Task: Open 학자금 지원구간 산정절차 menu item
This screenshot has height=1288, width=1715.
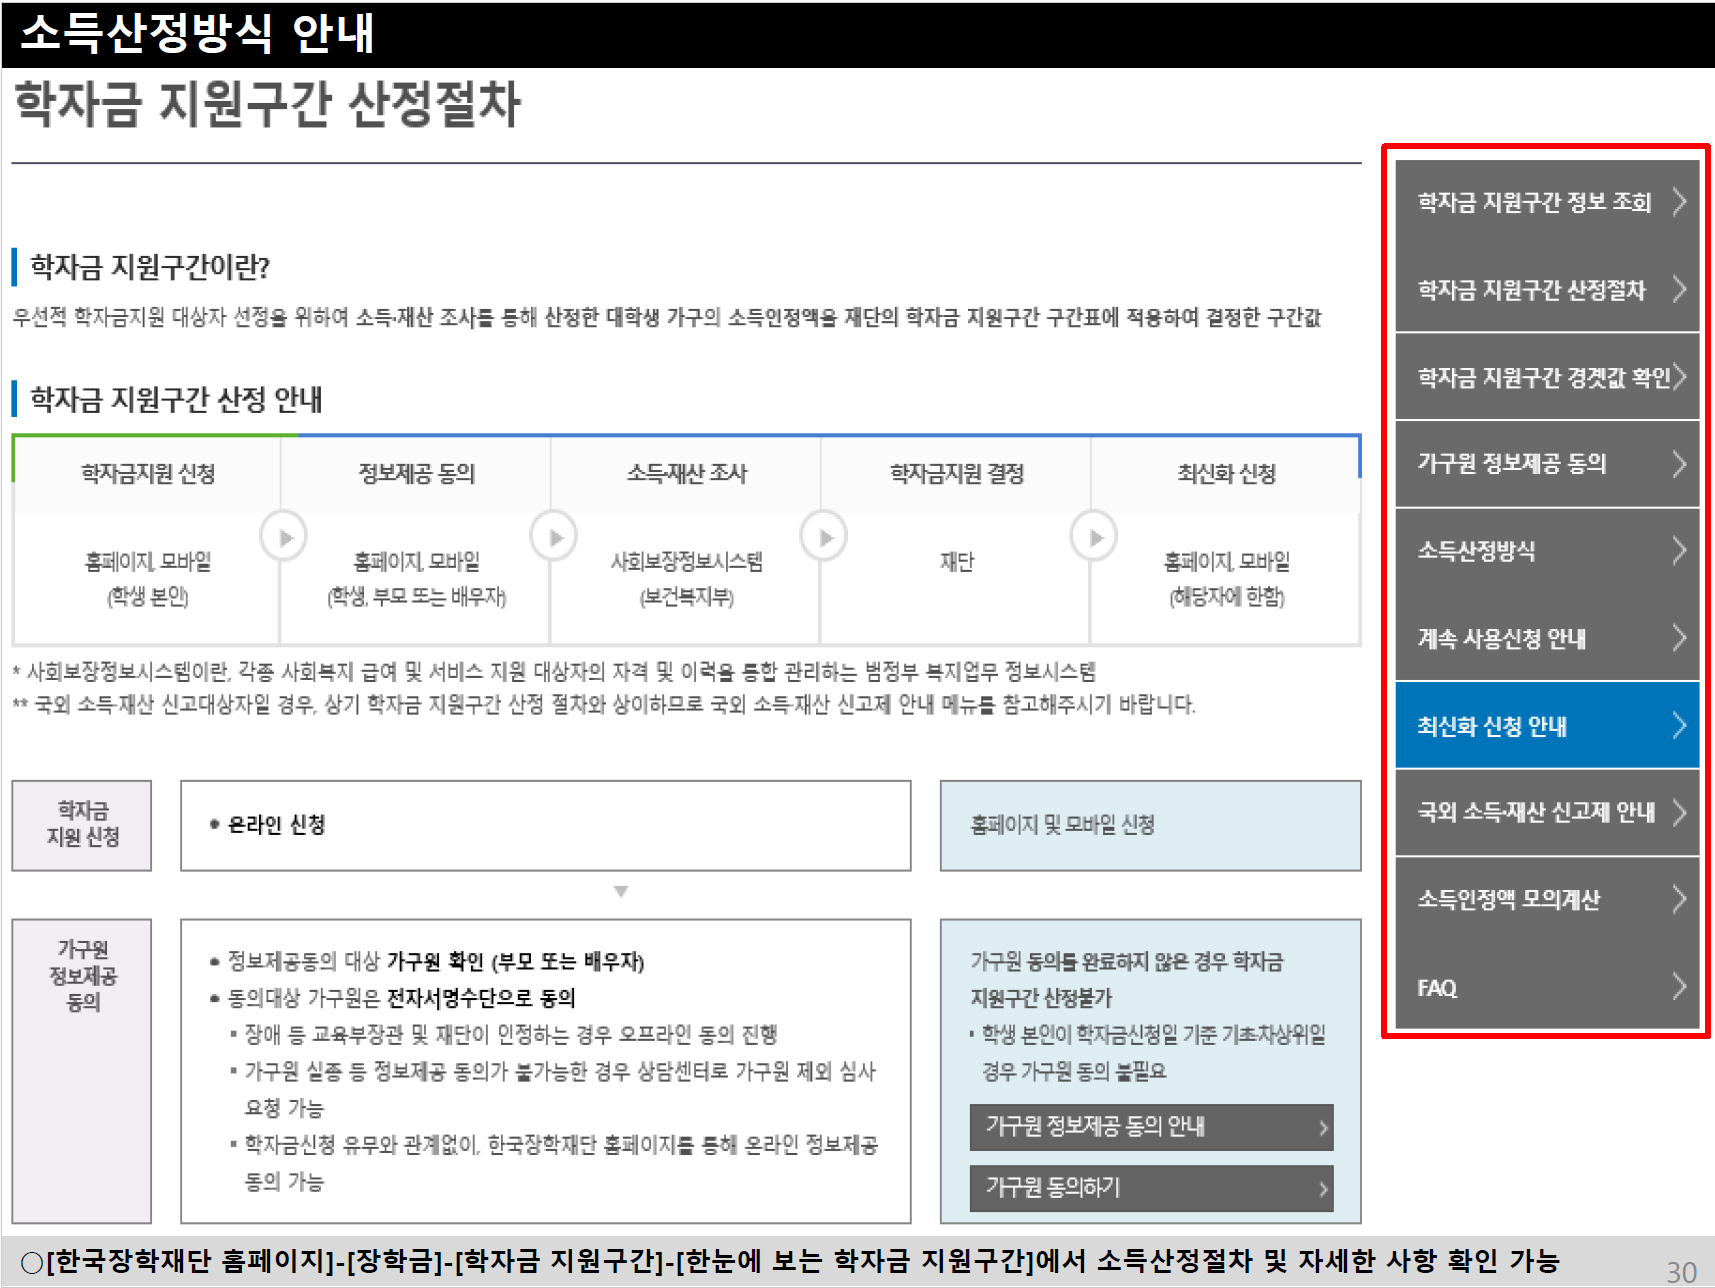Action: [x=1547, y=290]
